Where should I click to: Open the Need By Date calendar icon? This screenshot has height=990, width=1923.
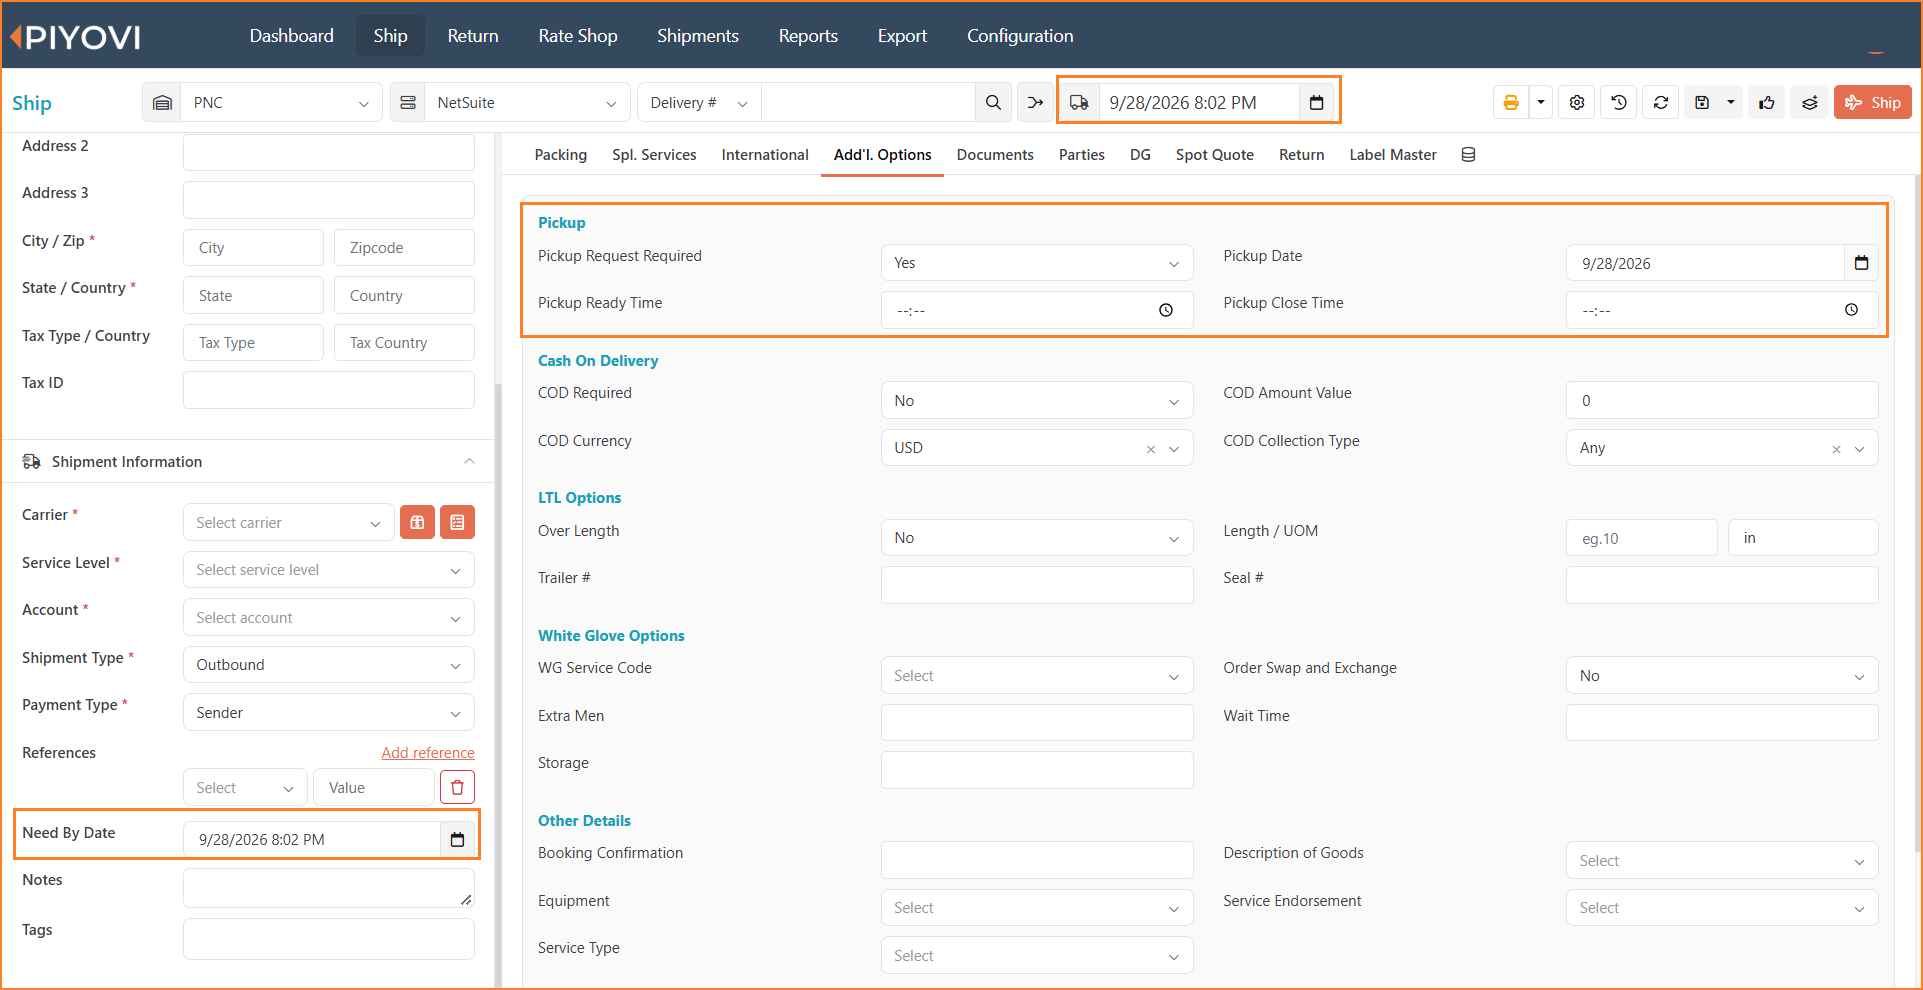[x=457, y=839]
